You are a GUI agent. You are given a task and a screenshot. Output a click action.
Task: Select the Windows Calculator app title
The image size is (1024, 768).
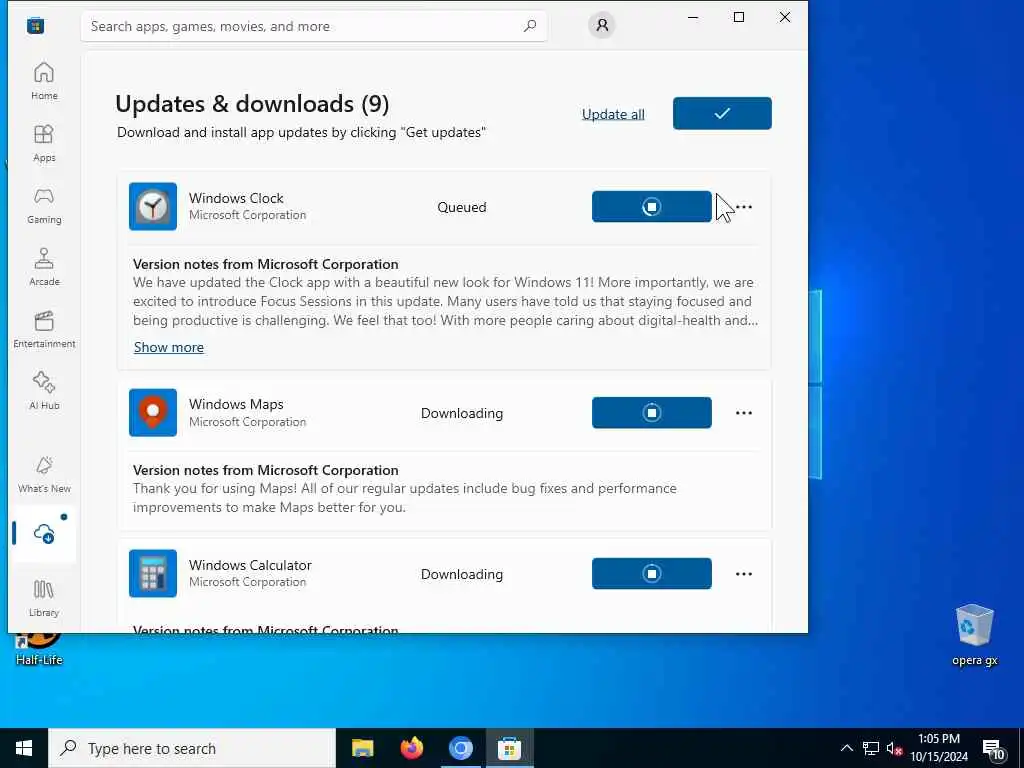(x=250, y=565)
